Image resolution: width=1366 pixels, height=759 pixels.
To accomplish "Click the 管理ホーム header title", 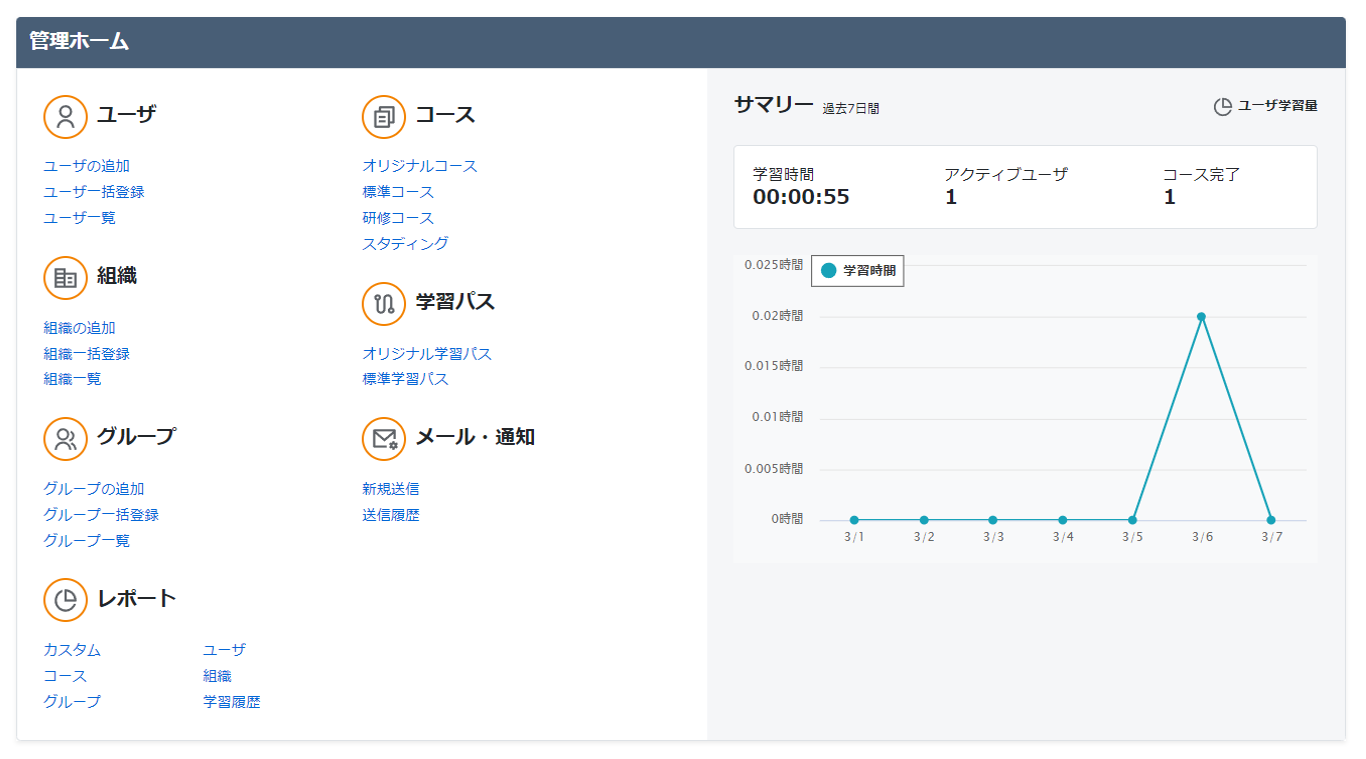I will tap(79, 41).
